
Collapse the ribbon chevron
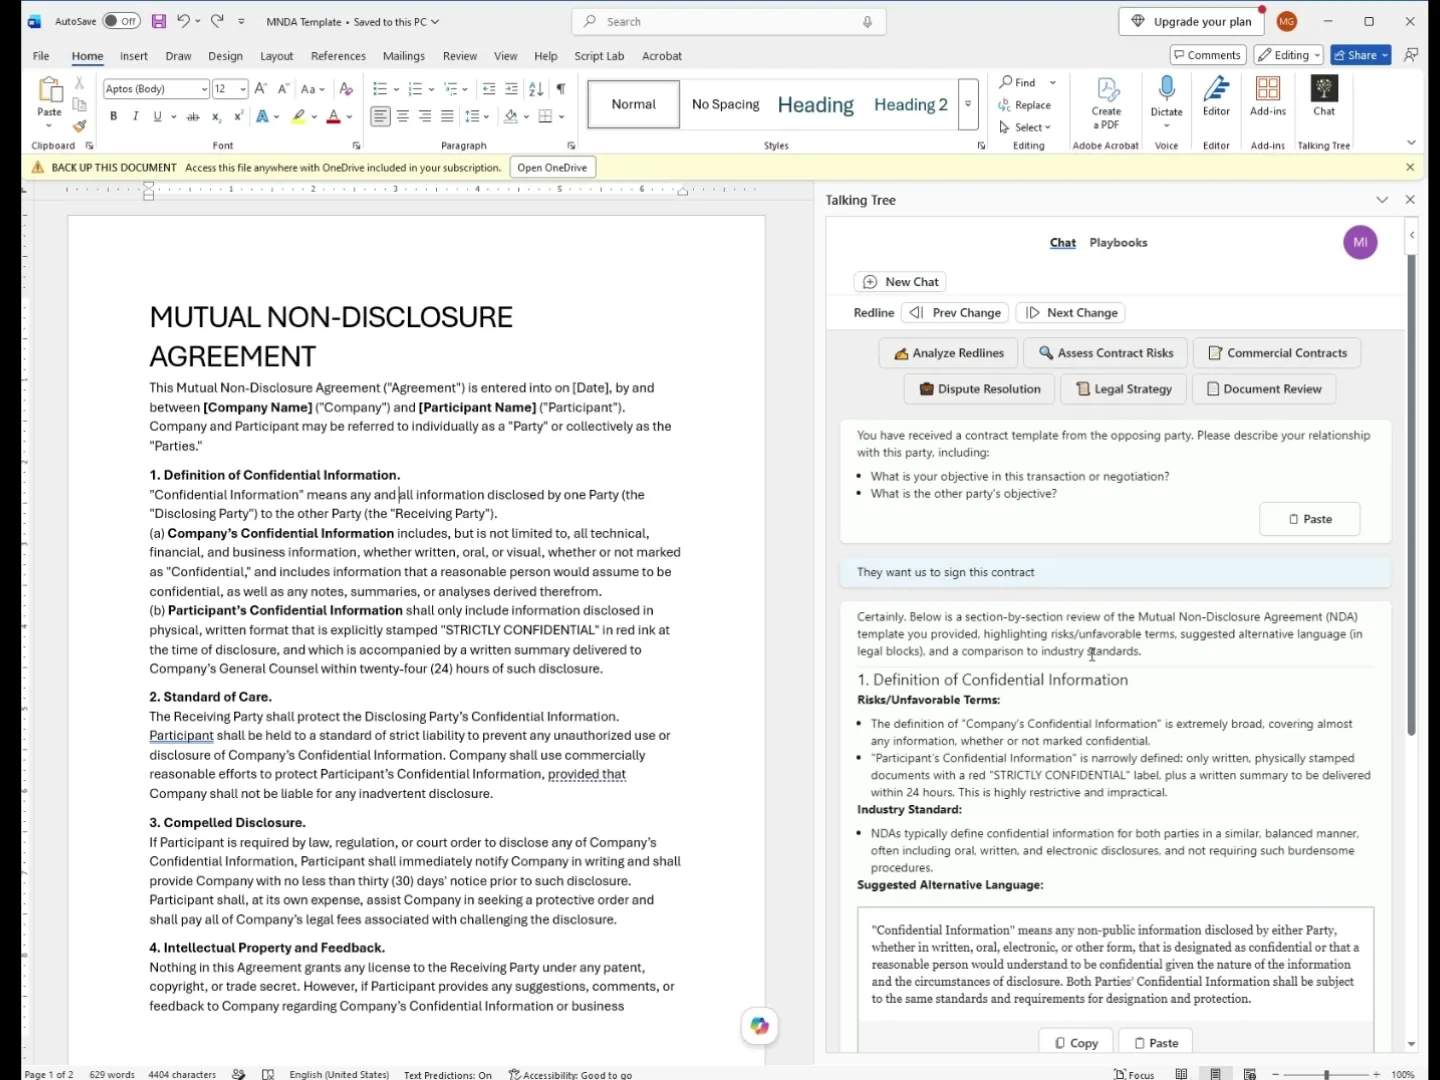click(x=1411, y=143)
